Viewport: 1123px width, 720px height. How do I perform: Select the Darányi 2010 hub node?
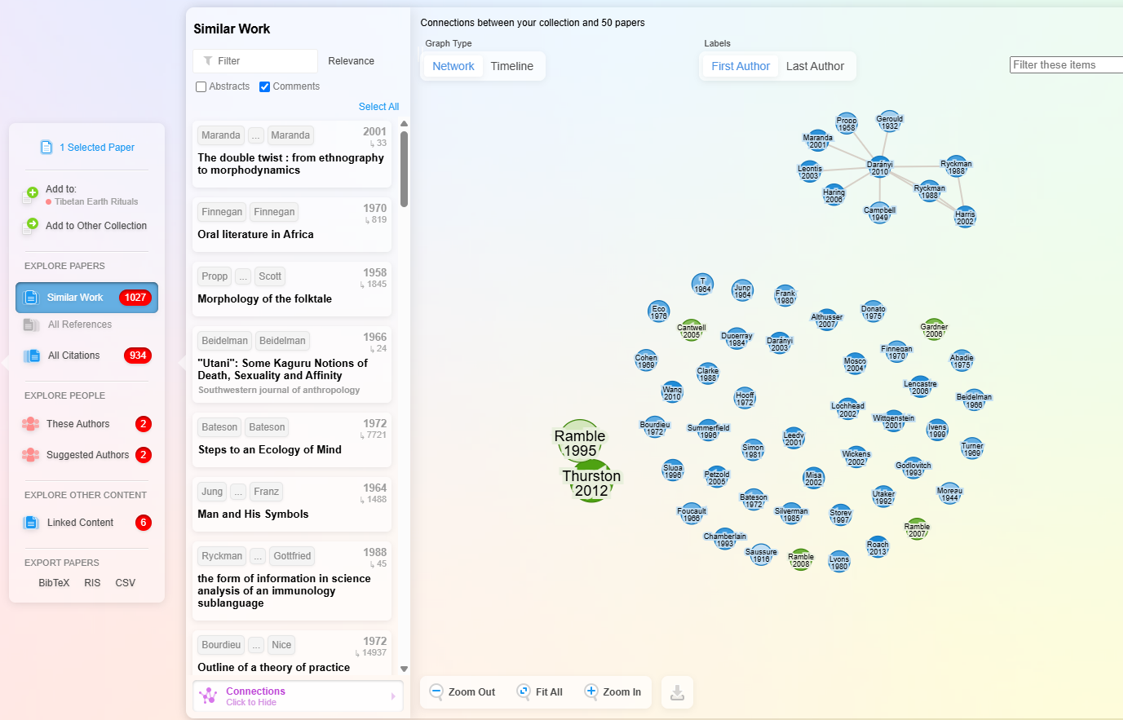[879, 168]
